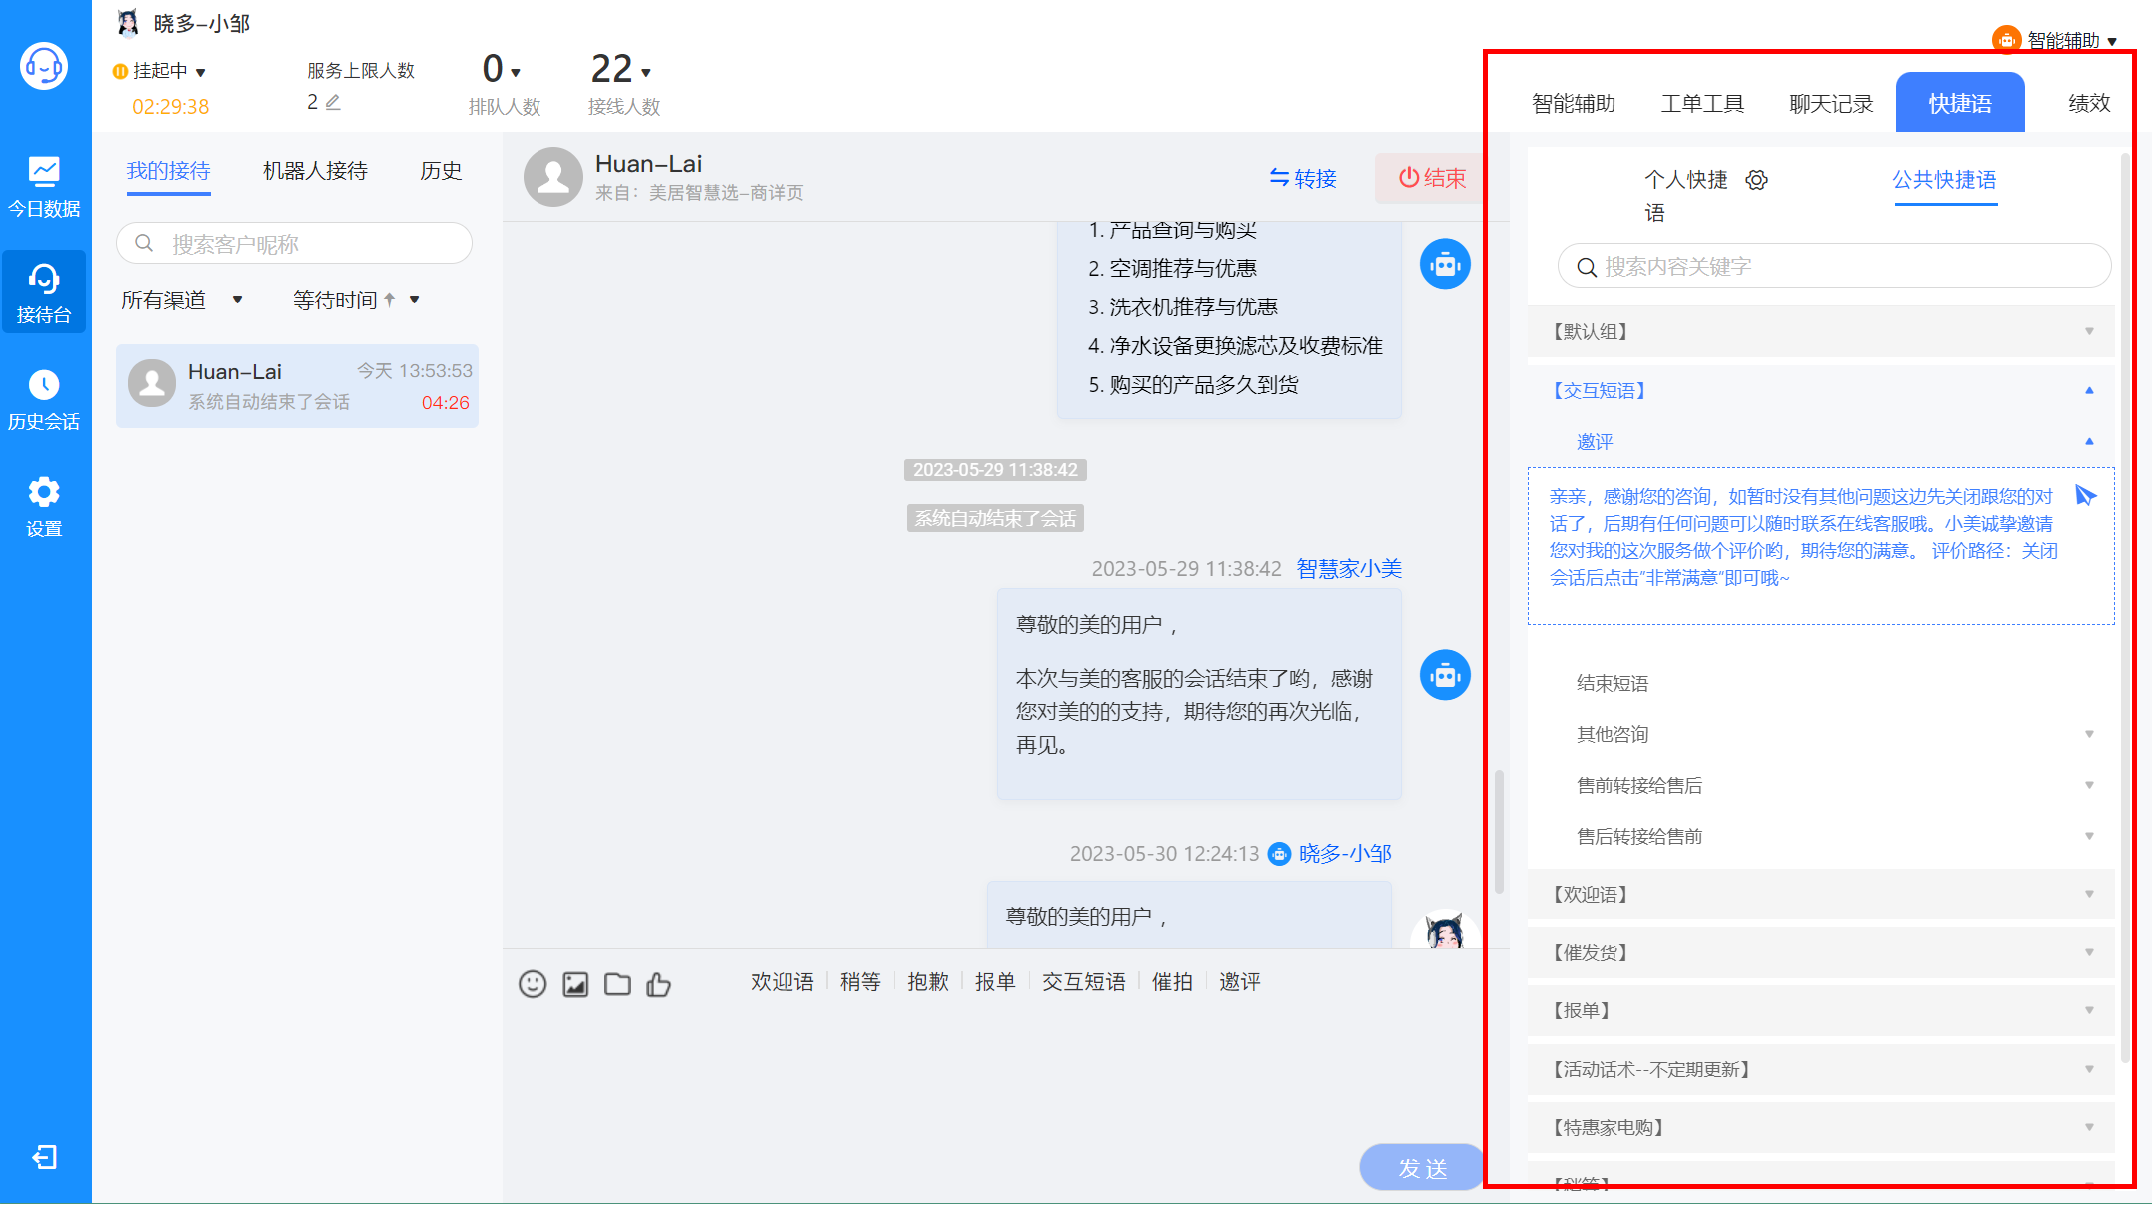The width and height of the screenshot is (2152, 1212).
Task: Click the magnifier in 搜索内容关键字 box
Action: click(1587, 267)
